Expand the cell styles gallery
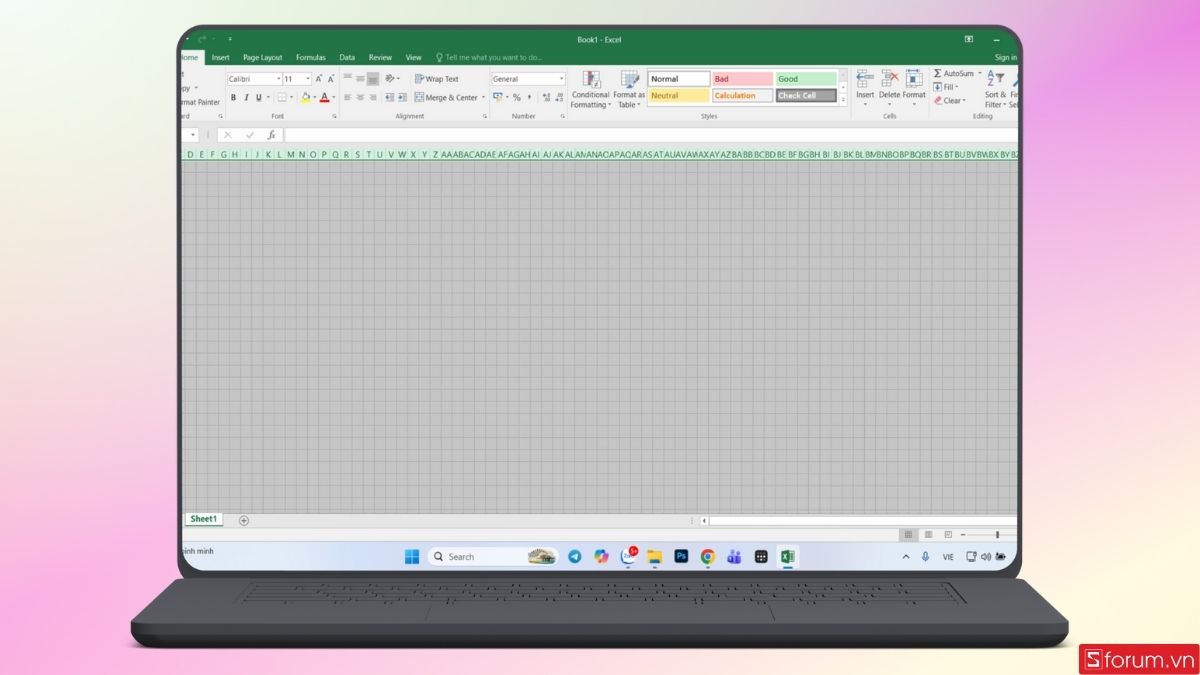Viewport: 1200px width, 675px height. coord(843,100)
